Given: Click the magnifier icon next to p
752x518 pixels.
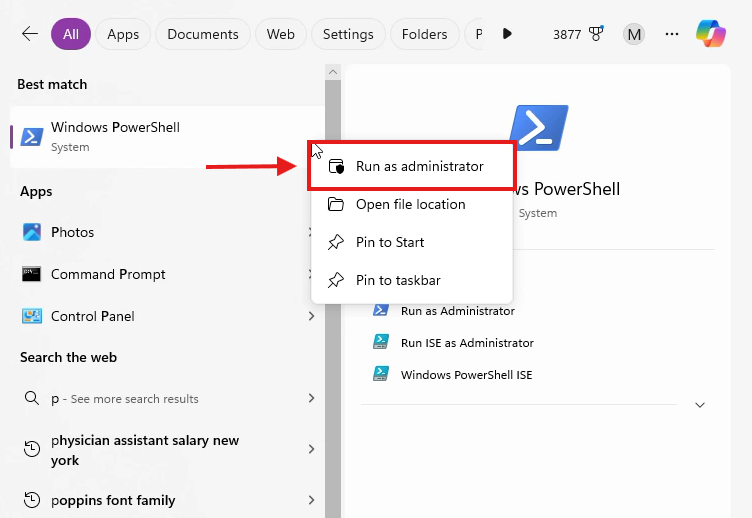Looking at the screenshot, I should click(x=32, y=398).
